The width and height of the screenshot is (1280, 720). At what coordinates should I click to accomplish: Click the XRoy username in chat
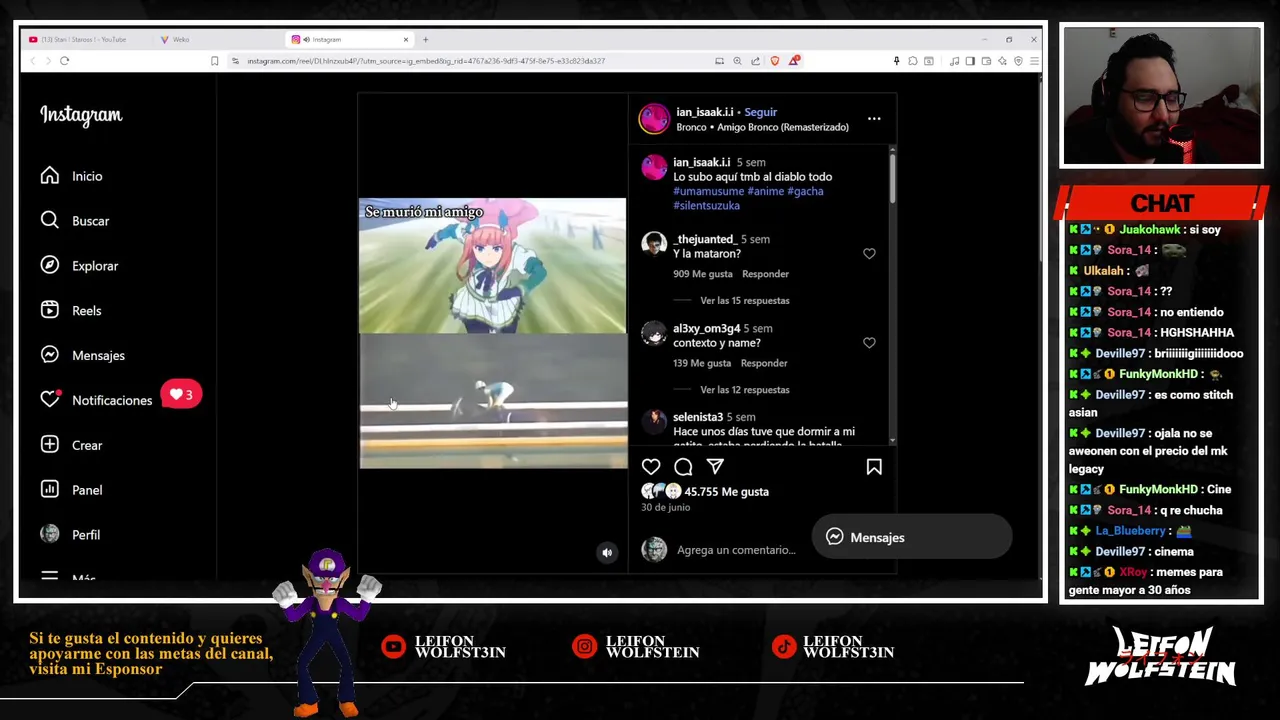pos(1133,572)
